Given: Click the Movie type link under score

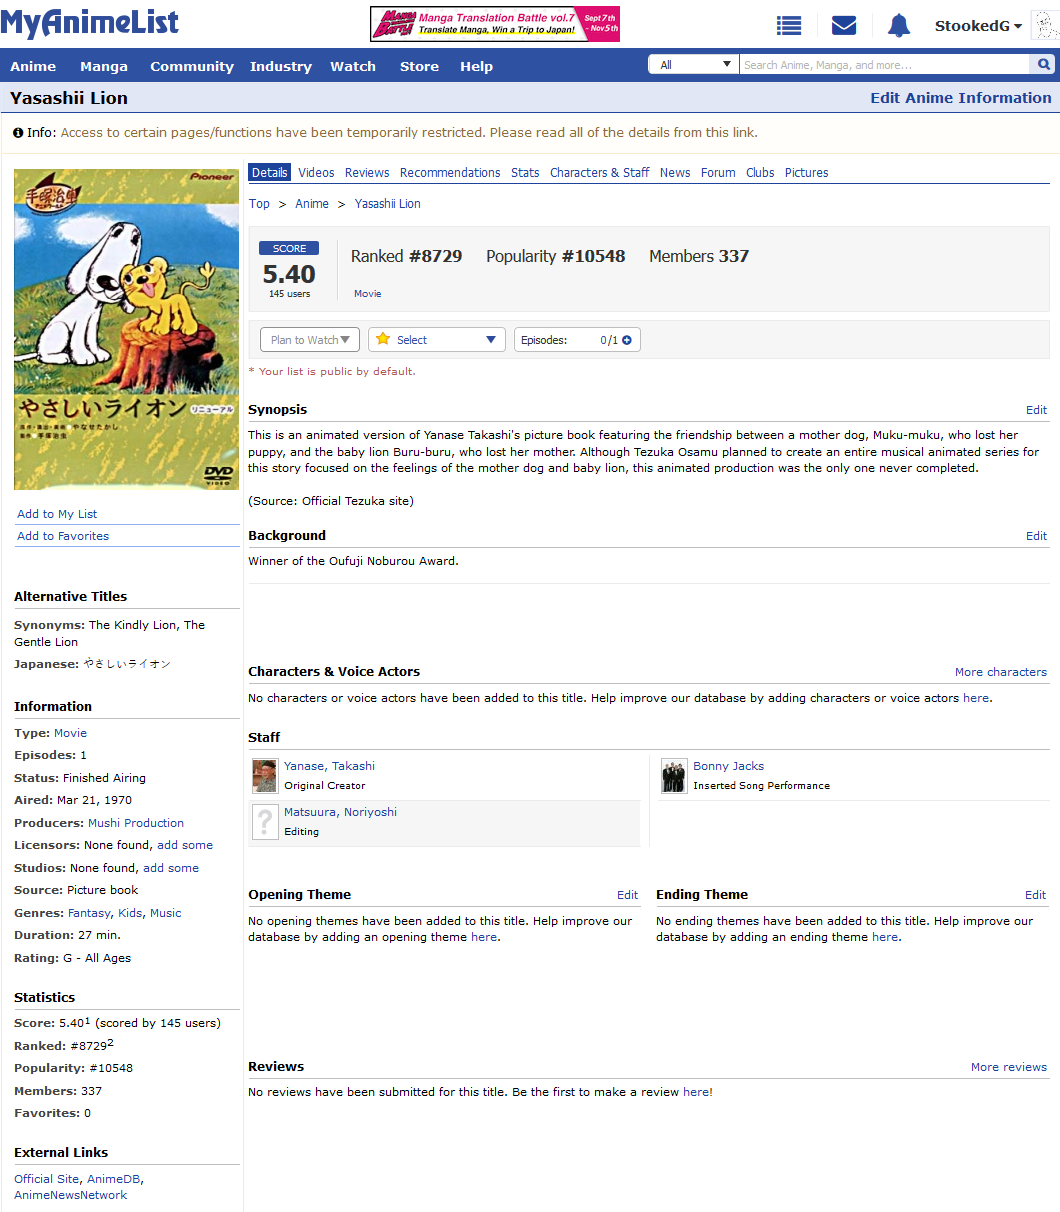Looking at the screenshot, I should (367, 294).
